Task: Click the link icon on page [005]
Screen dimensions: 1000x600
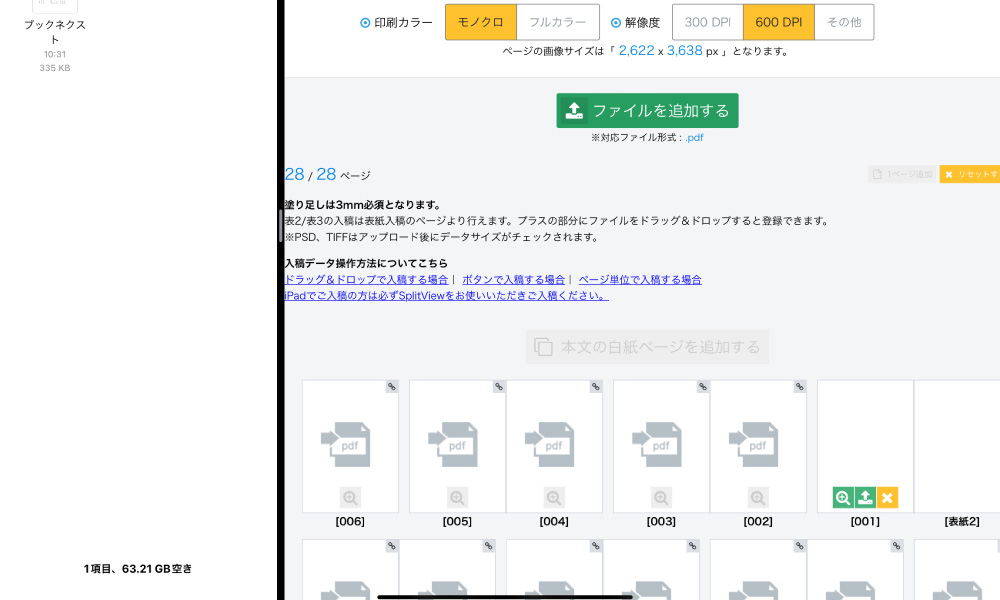Action: pyautogui.click(x=499, y=386)
